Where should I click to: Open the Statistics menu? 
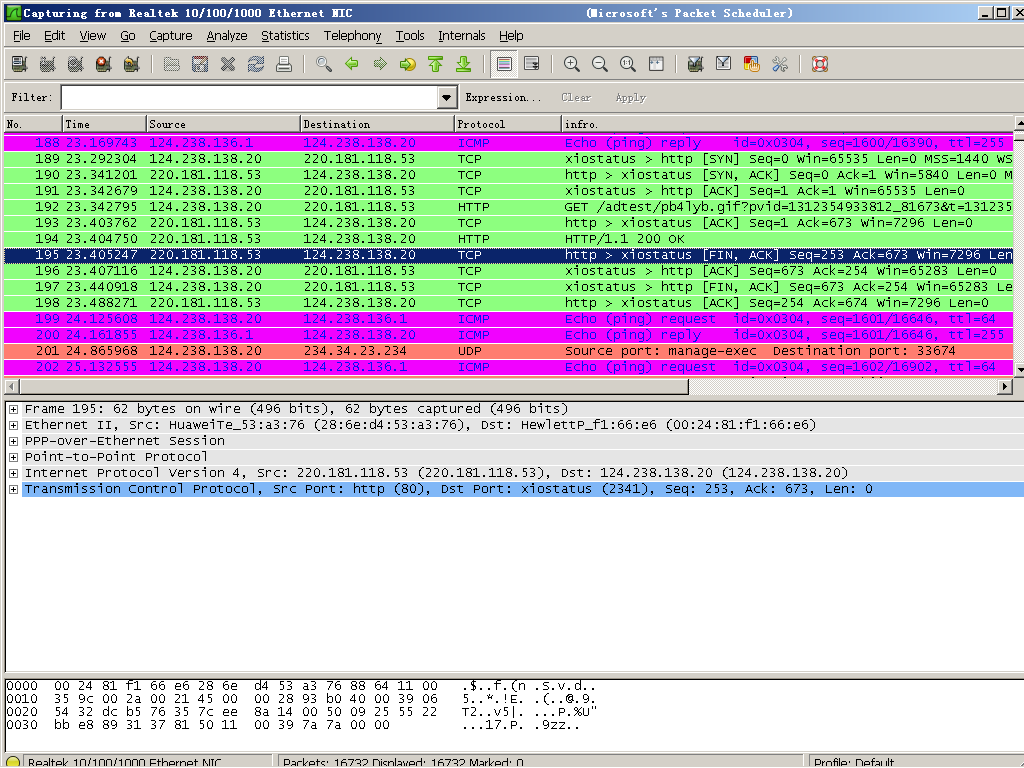pos(285,36)
